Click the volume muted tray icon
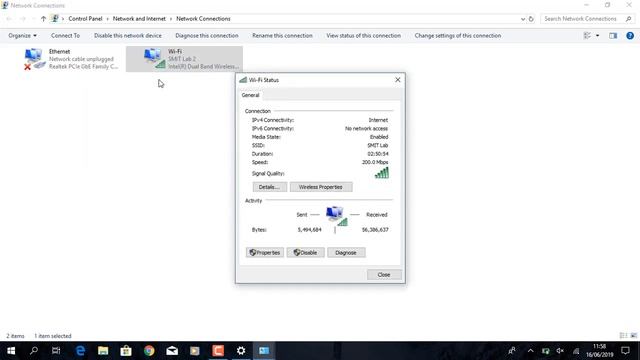The width and height of the screenshot is (640, 360). tap(560, 351)
